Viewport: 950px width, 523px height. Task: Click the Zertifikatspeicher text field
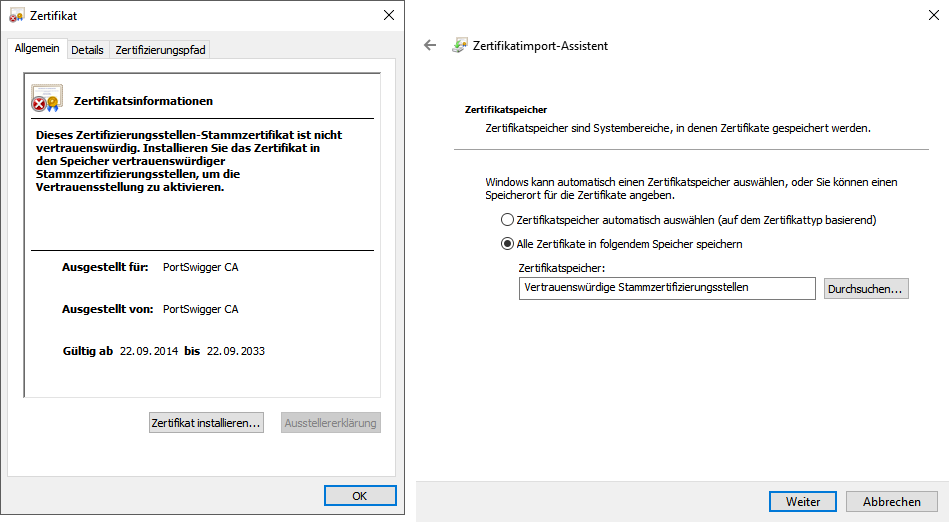click(x=667, y=288)
